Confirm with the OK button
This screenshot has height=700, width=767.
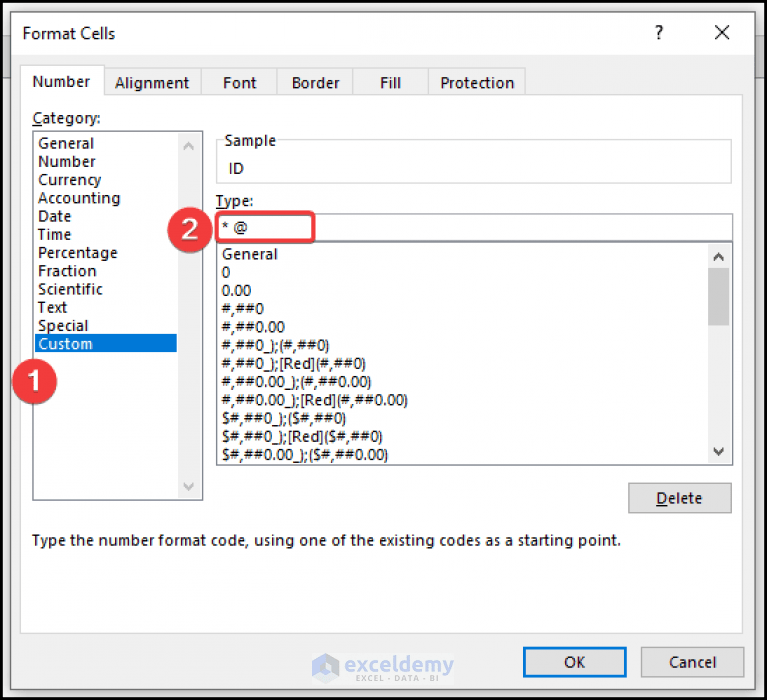point(574,662)
